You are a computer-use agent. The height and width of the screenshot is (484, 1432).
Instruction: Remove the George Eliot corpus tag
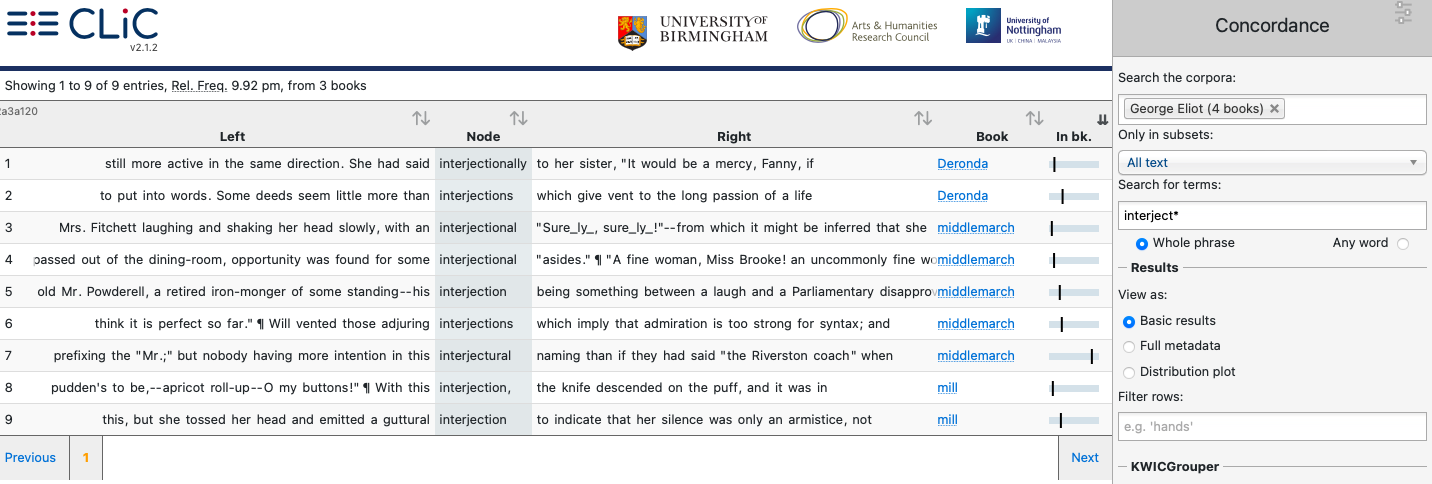coord(1275,109)
